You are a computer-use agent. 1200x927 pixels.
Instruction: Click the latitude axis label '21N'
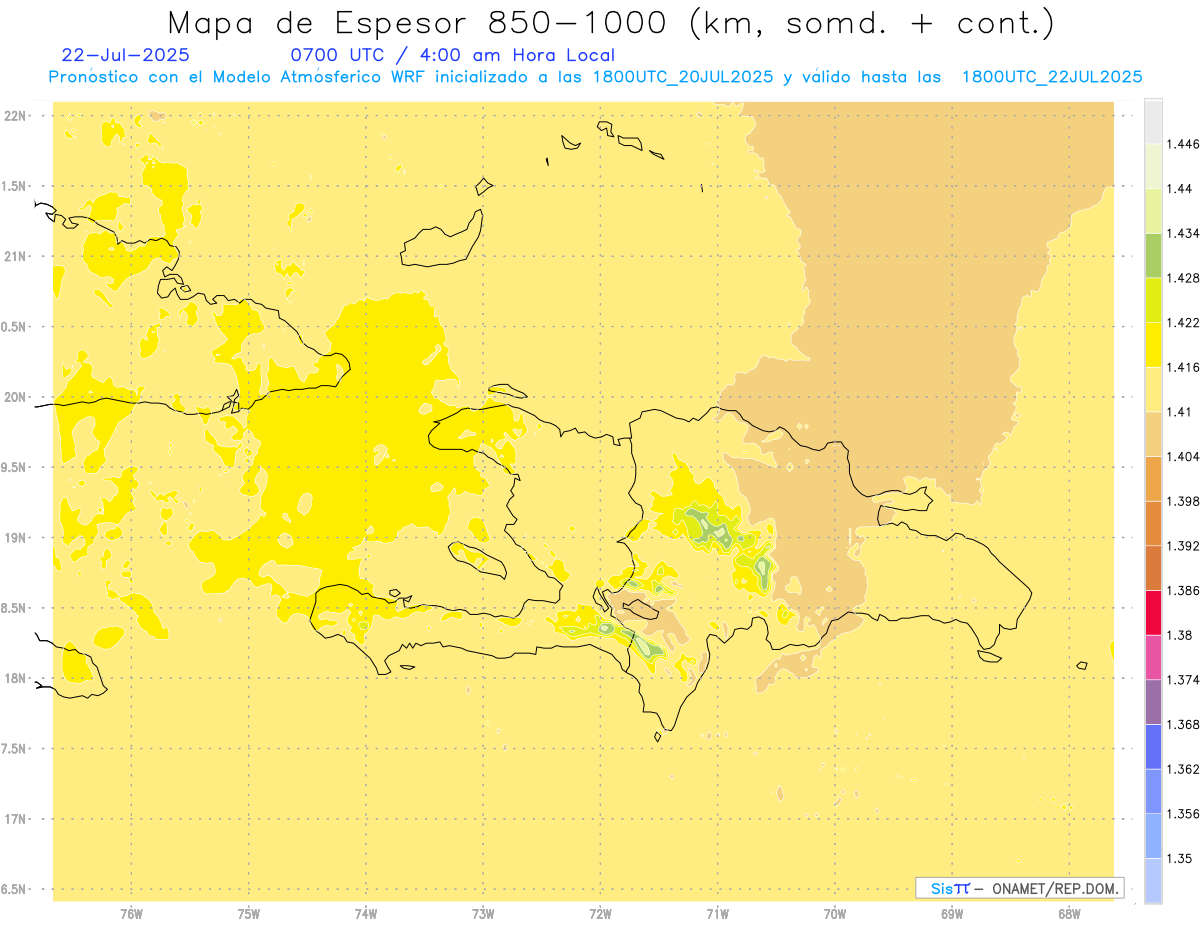tap(16, 257)
